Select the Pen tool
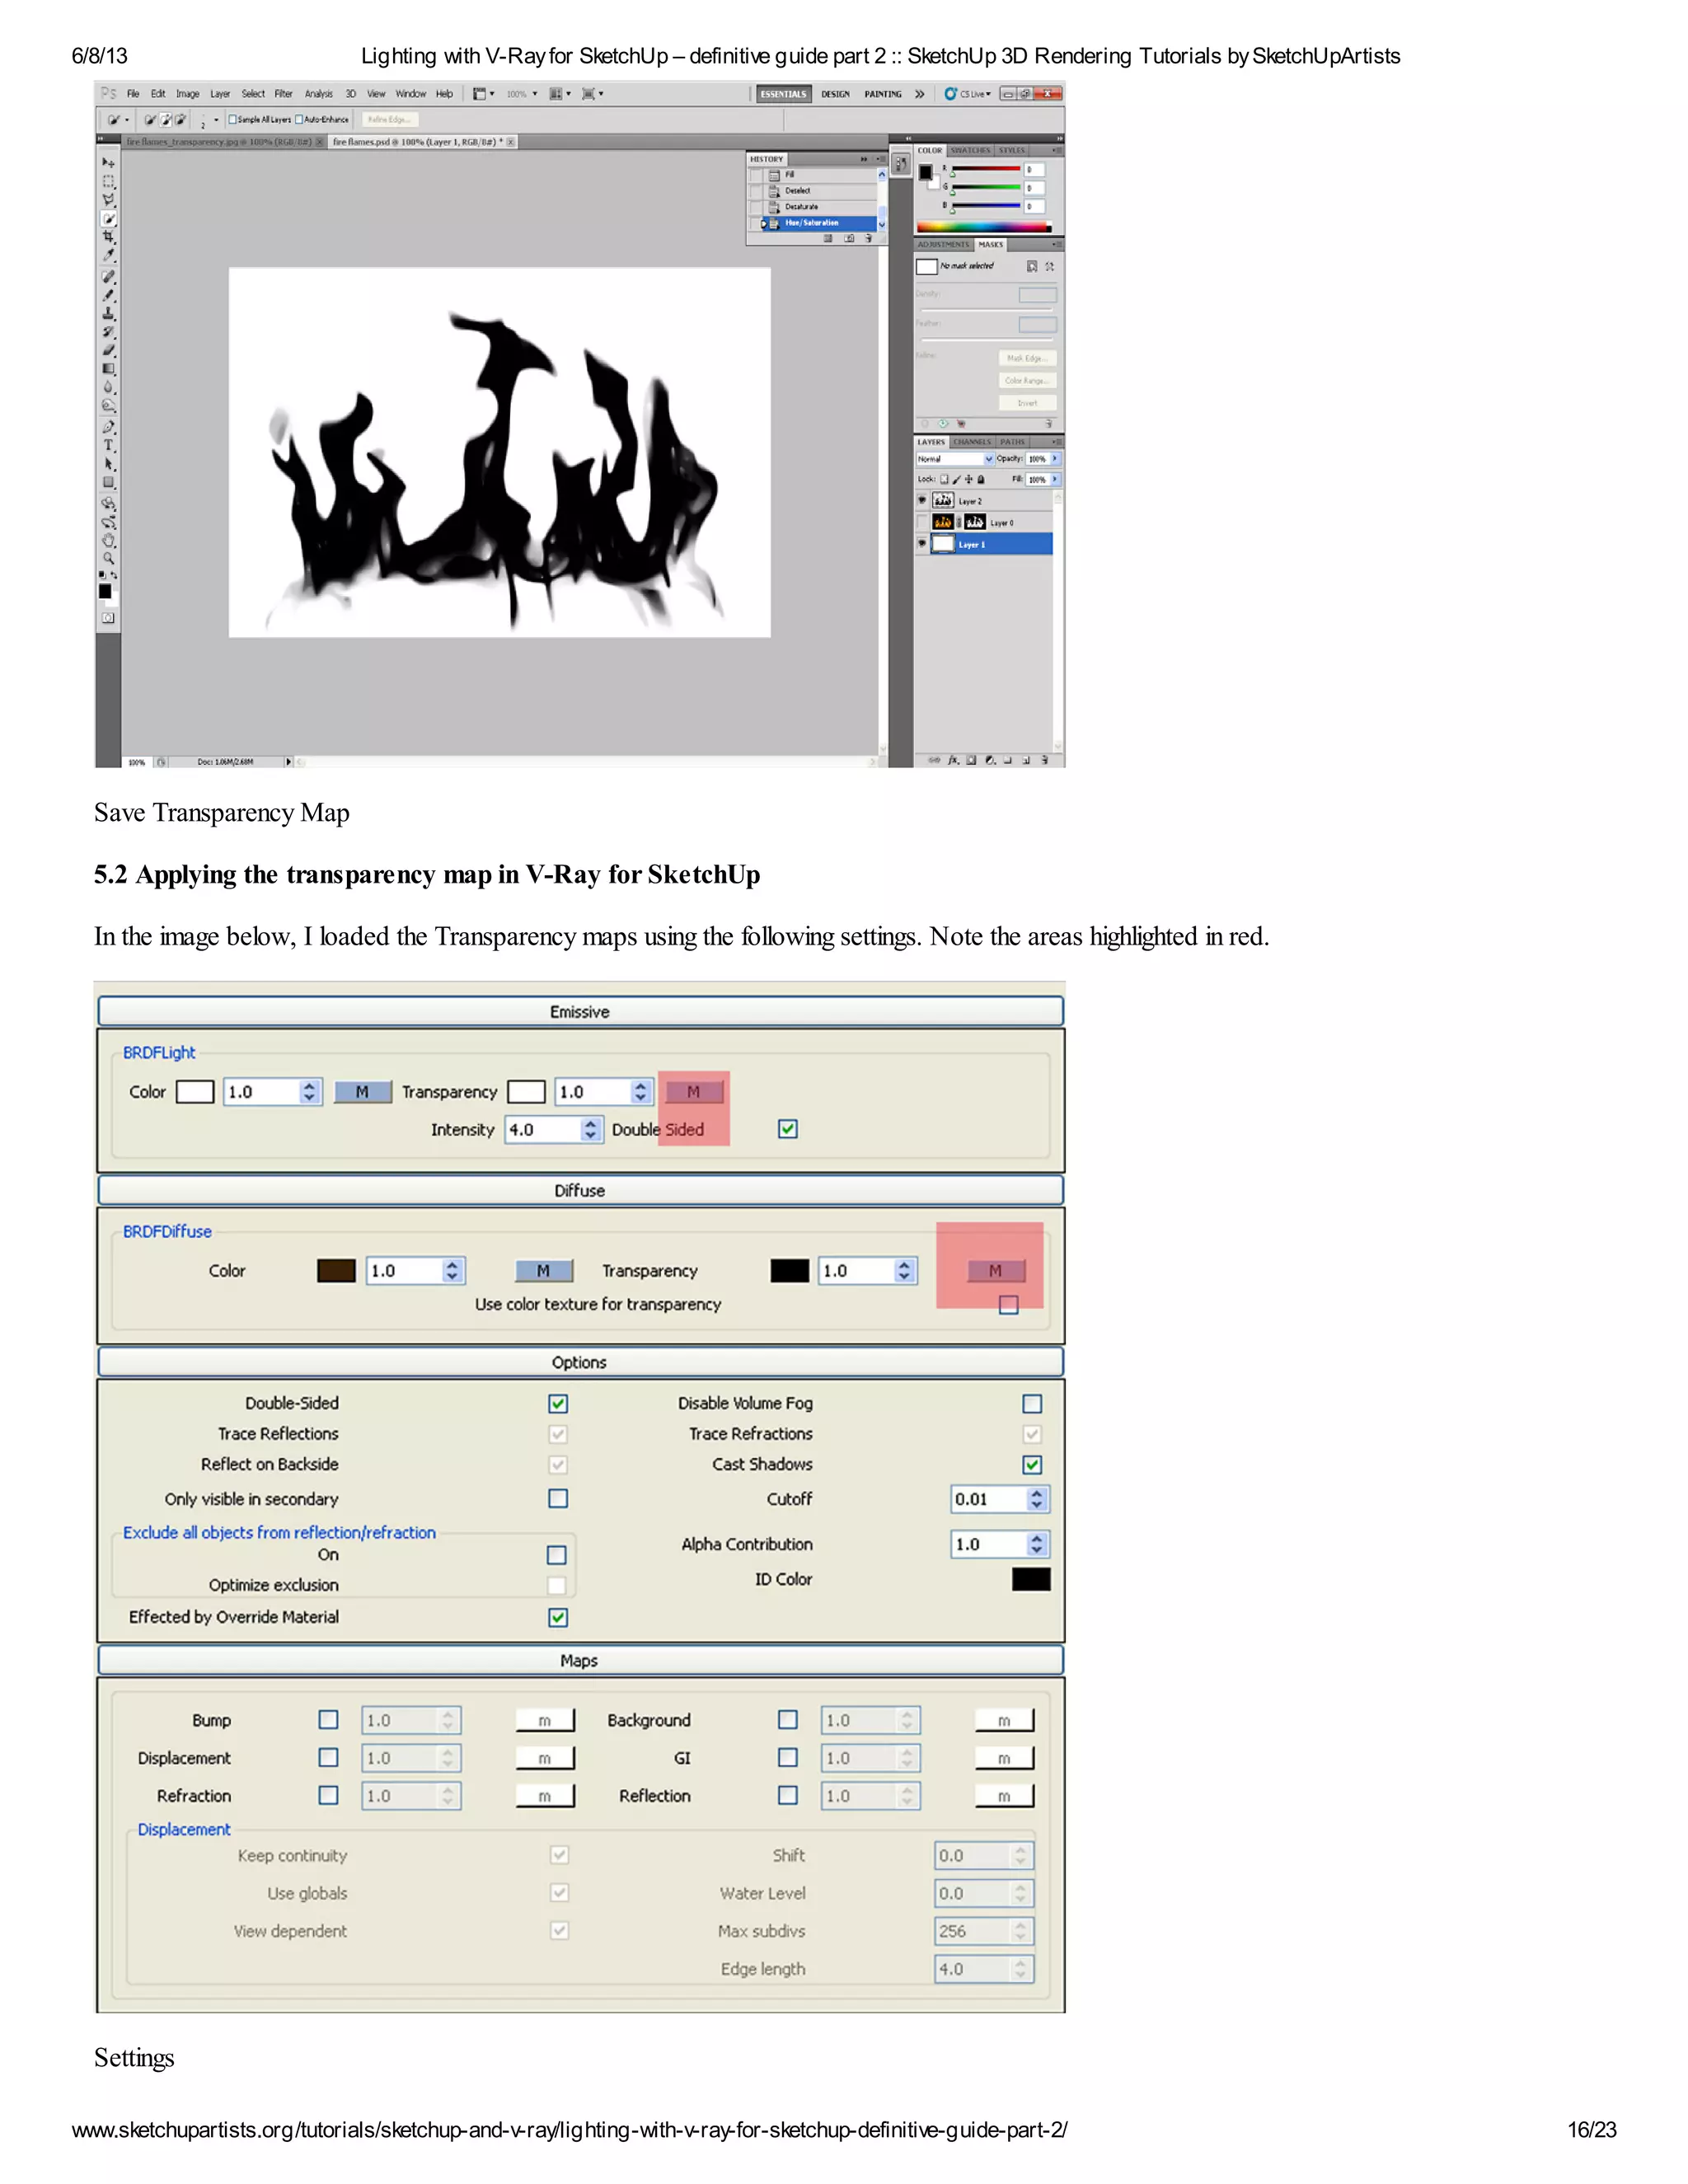 108,427
